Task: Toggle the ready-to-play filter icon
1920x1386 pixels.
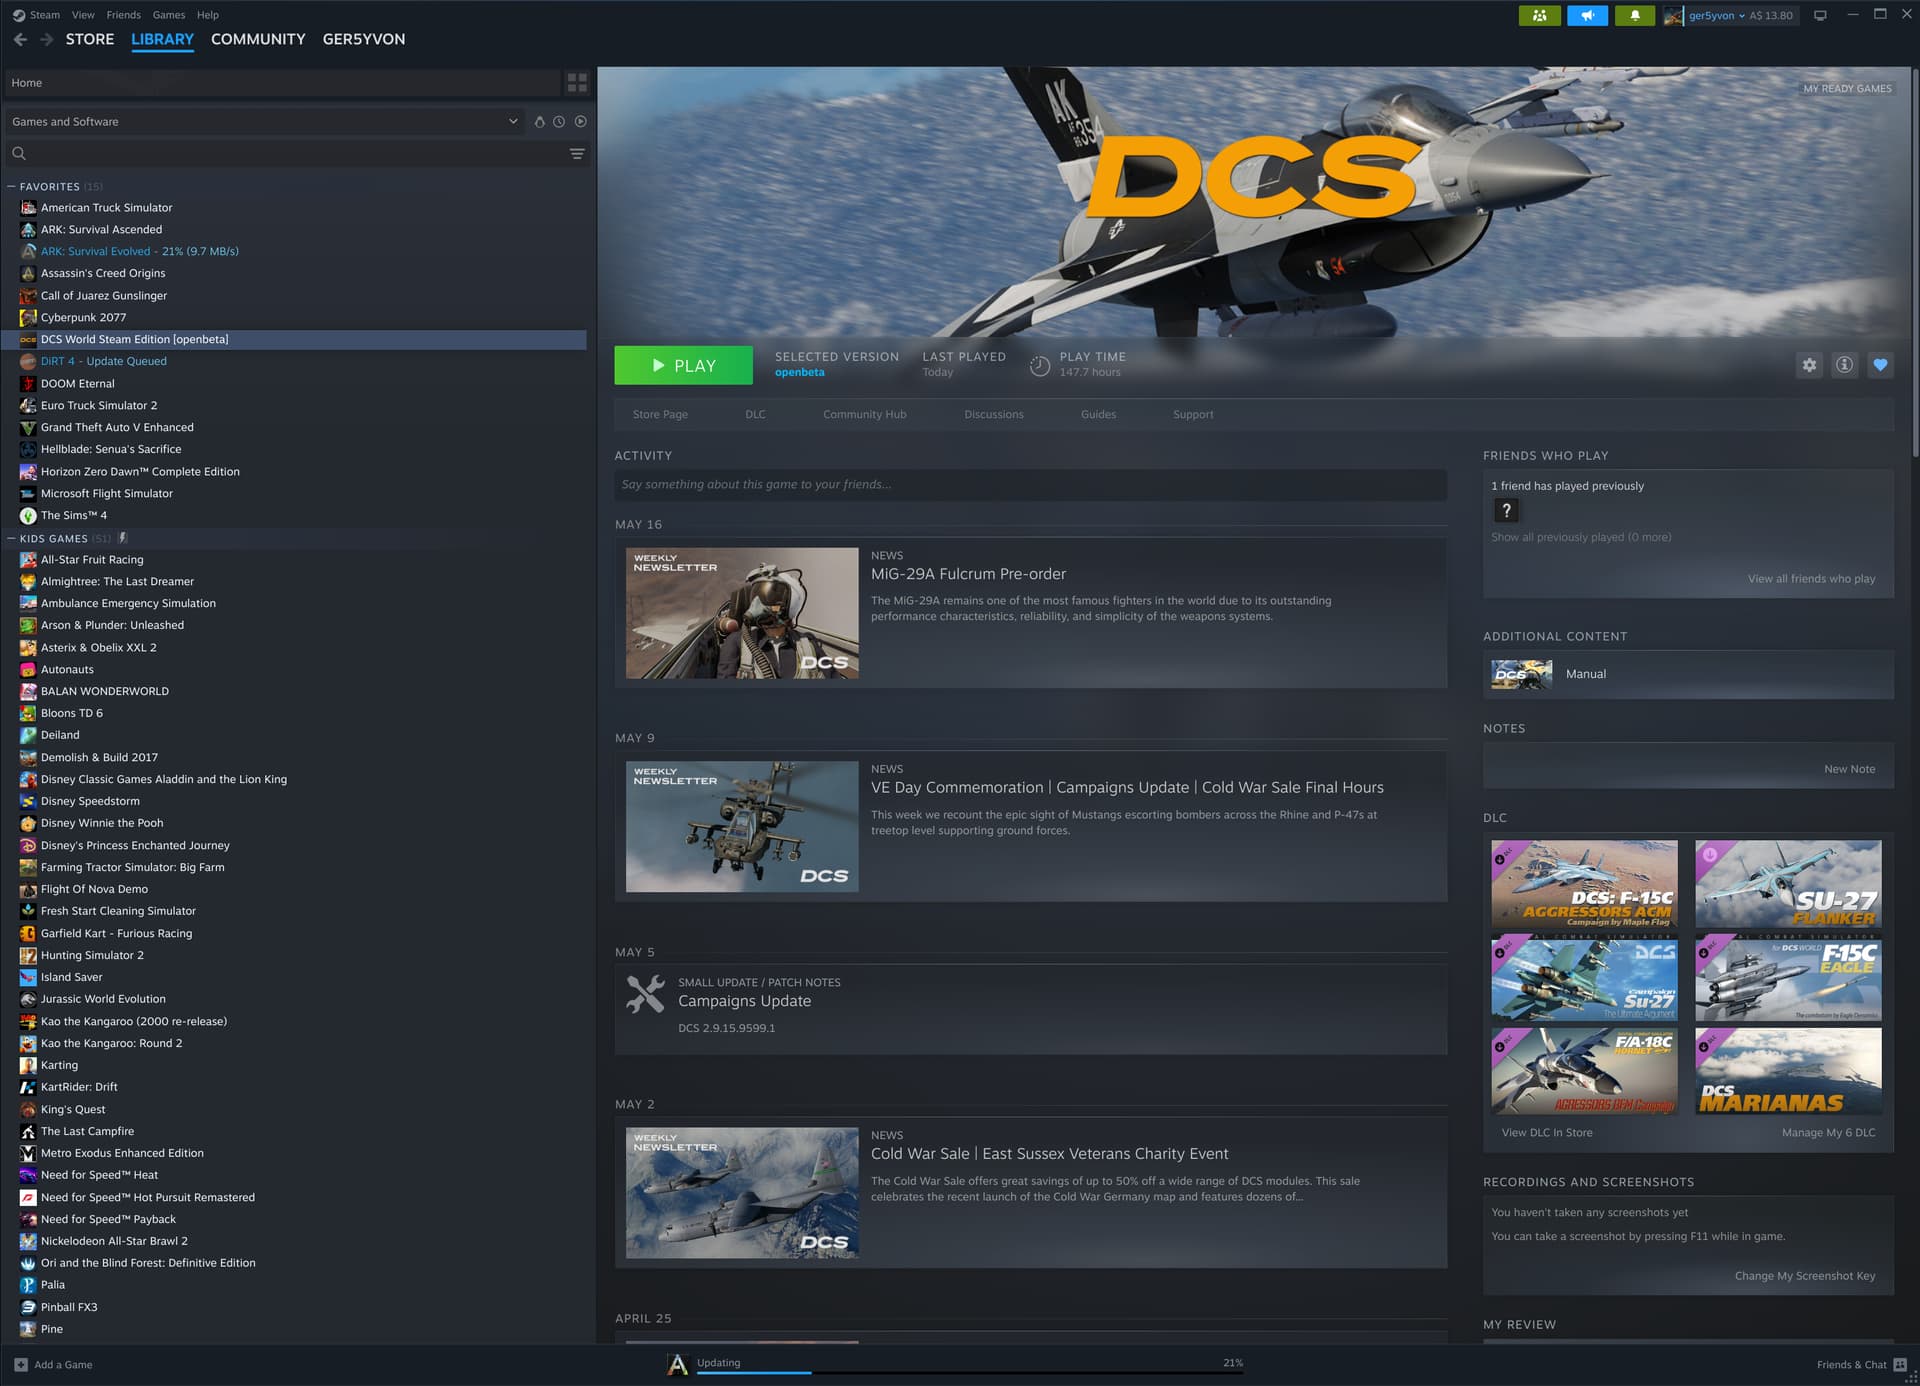Action: click(x=581, y=122)
